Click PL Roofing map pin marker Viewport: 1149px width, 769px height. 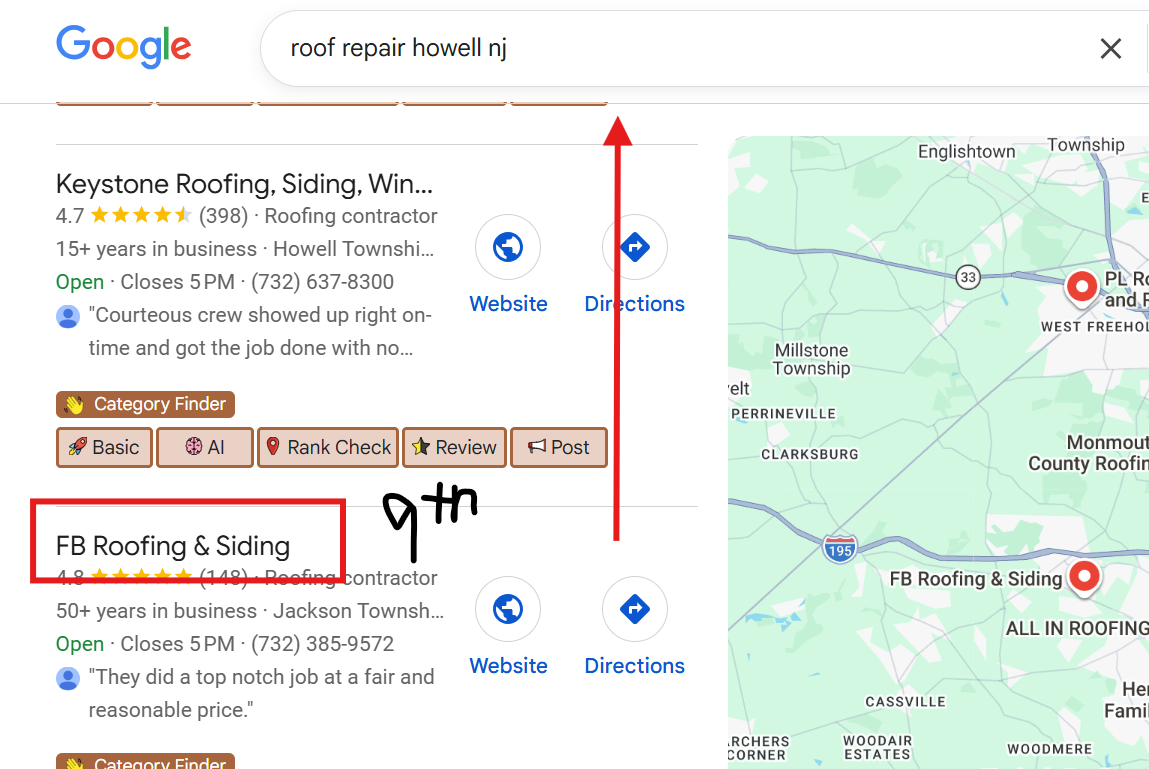click(1081, 287)
